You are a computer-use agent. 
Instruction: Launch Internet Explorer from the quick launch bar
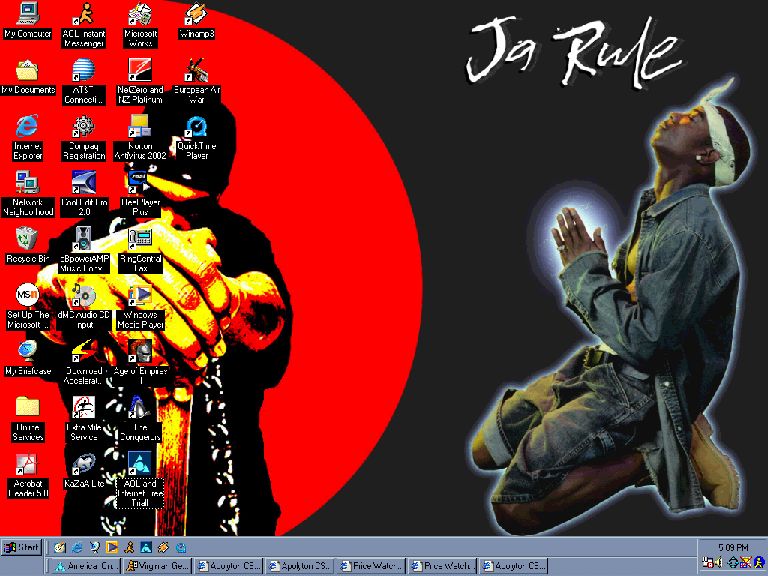point(77,548)
